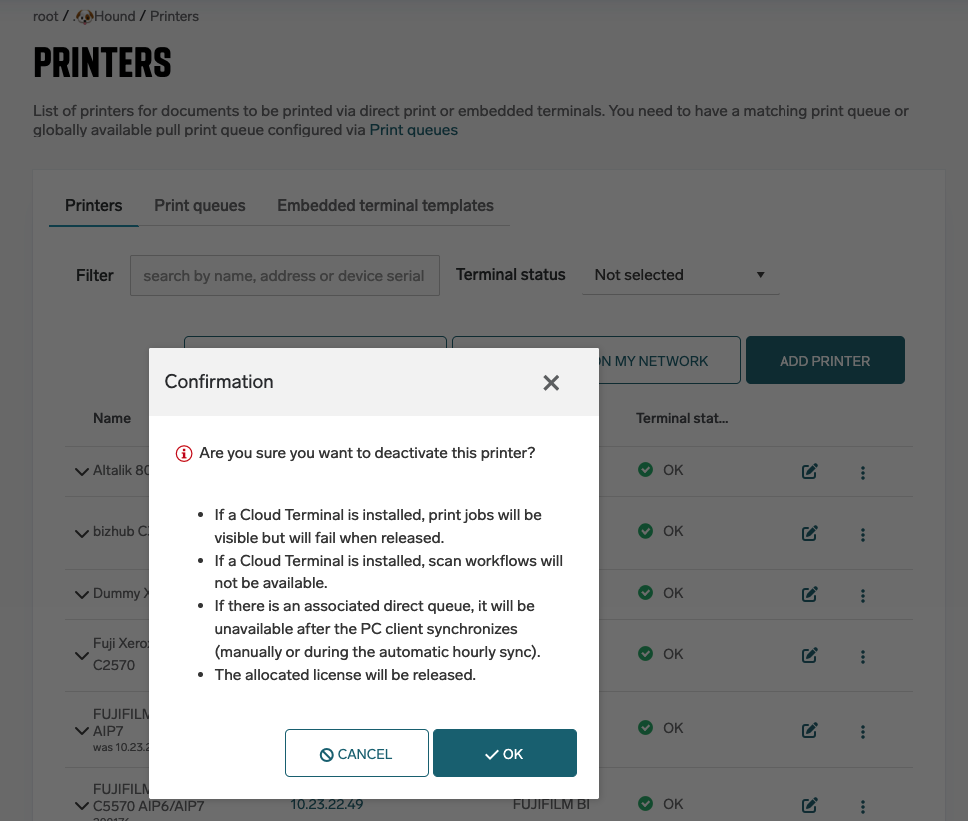
Task: Click the edit icon for the Dummy printer
Action: [810, 595]
